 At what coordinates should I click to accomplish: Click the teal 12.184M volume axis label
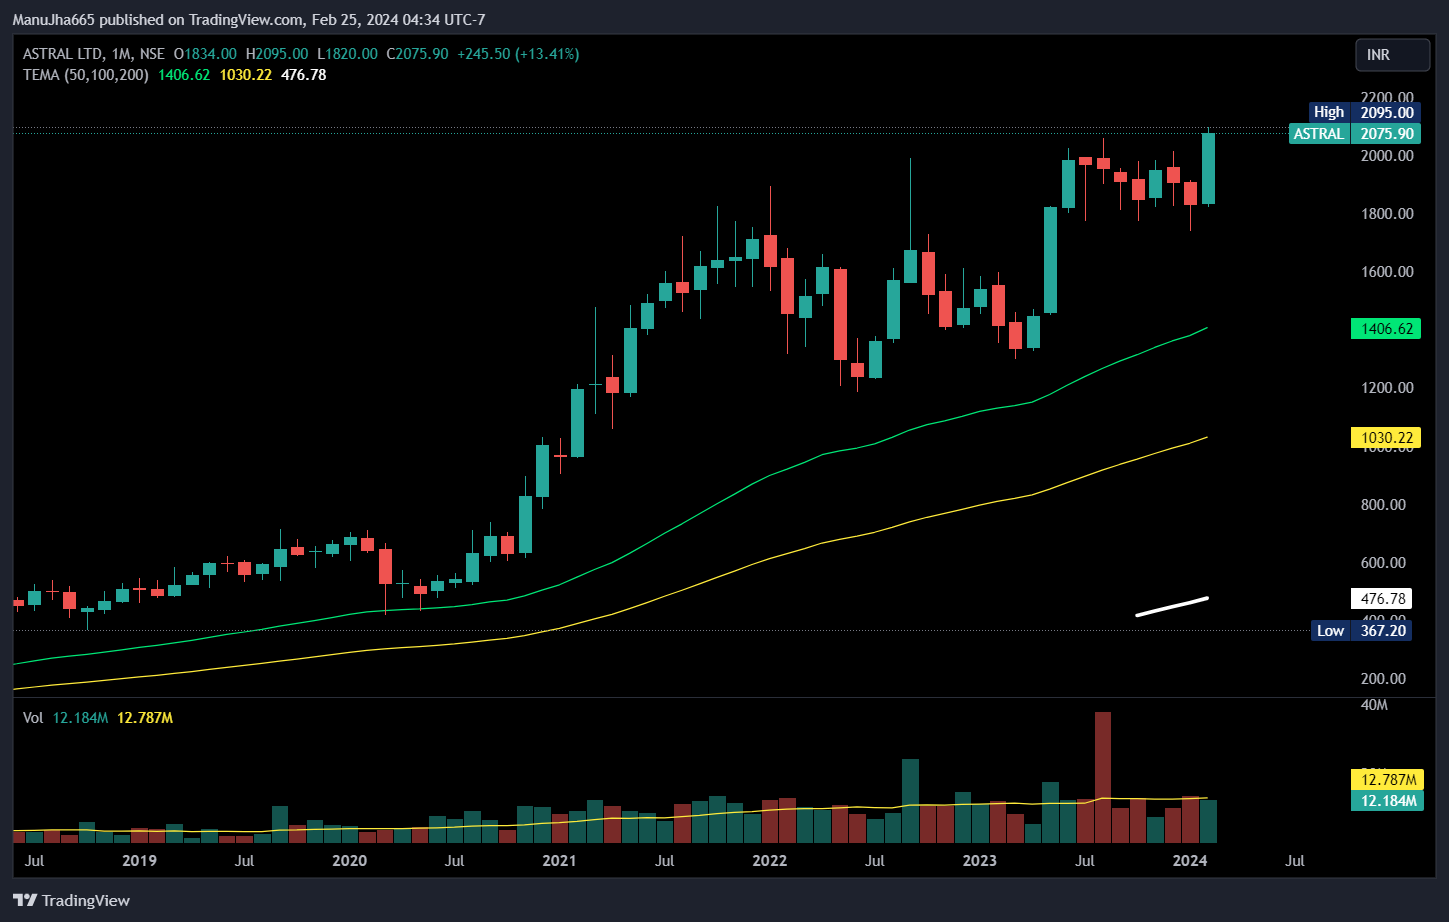pyautogui.click(x=1386, y=800)
